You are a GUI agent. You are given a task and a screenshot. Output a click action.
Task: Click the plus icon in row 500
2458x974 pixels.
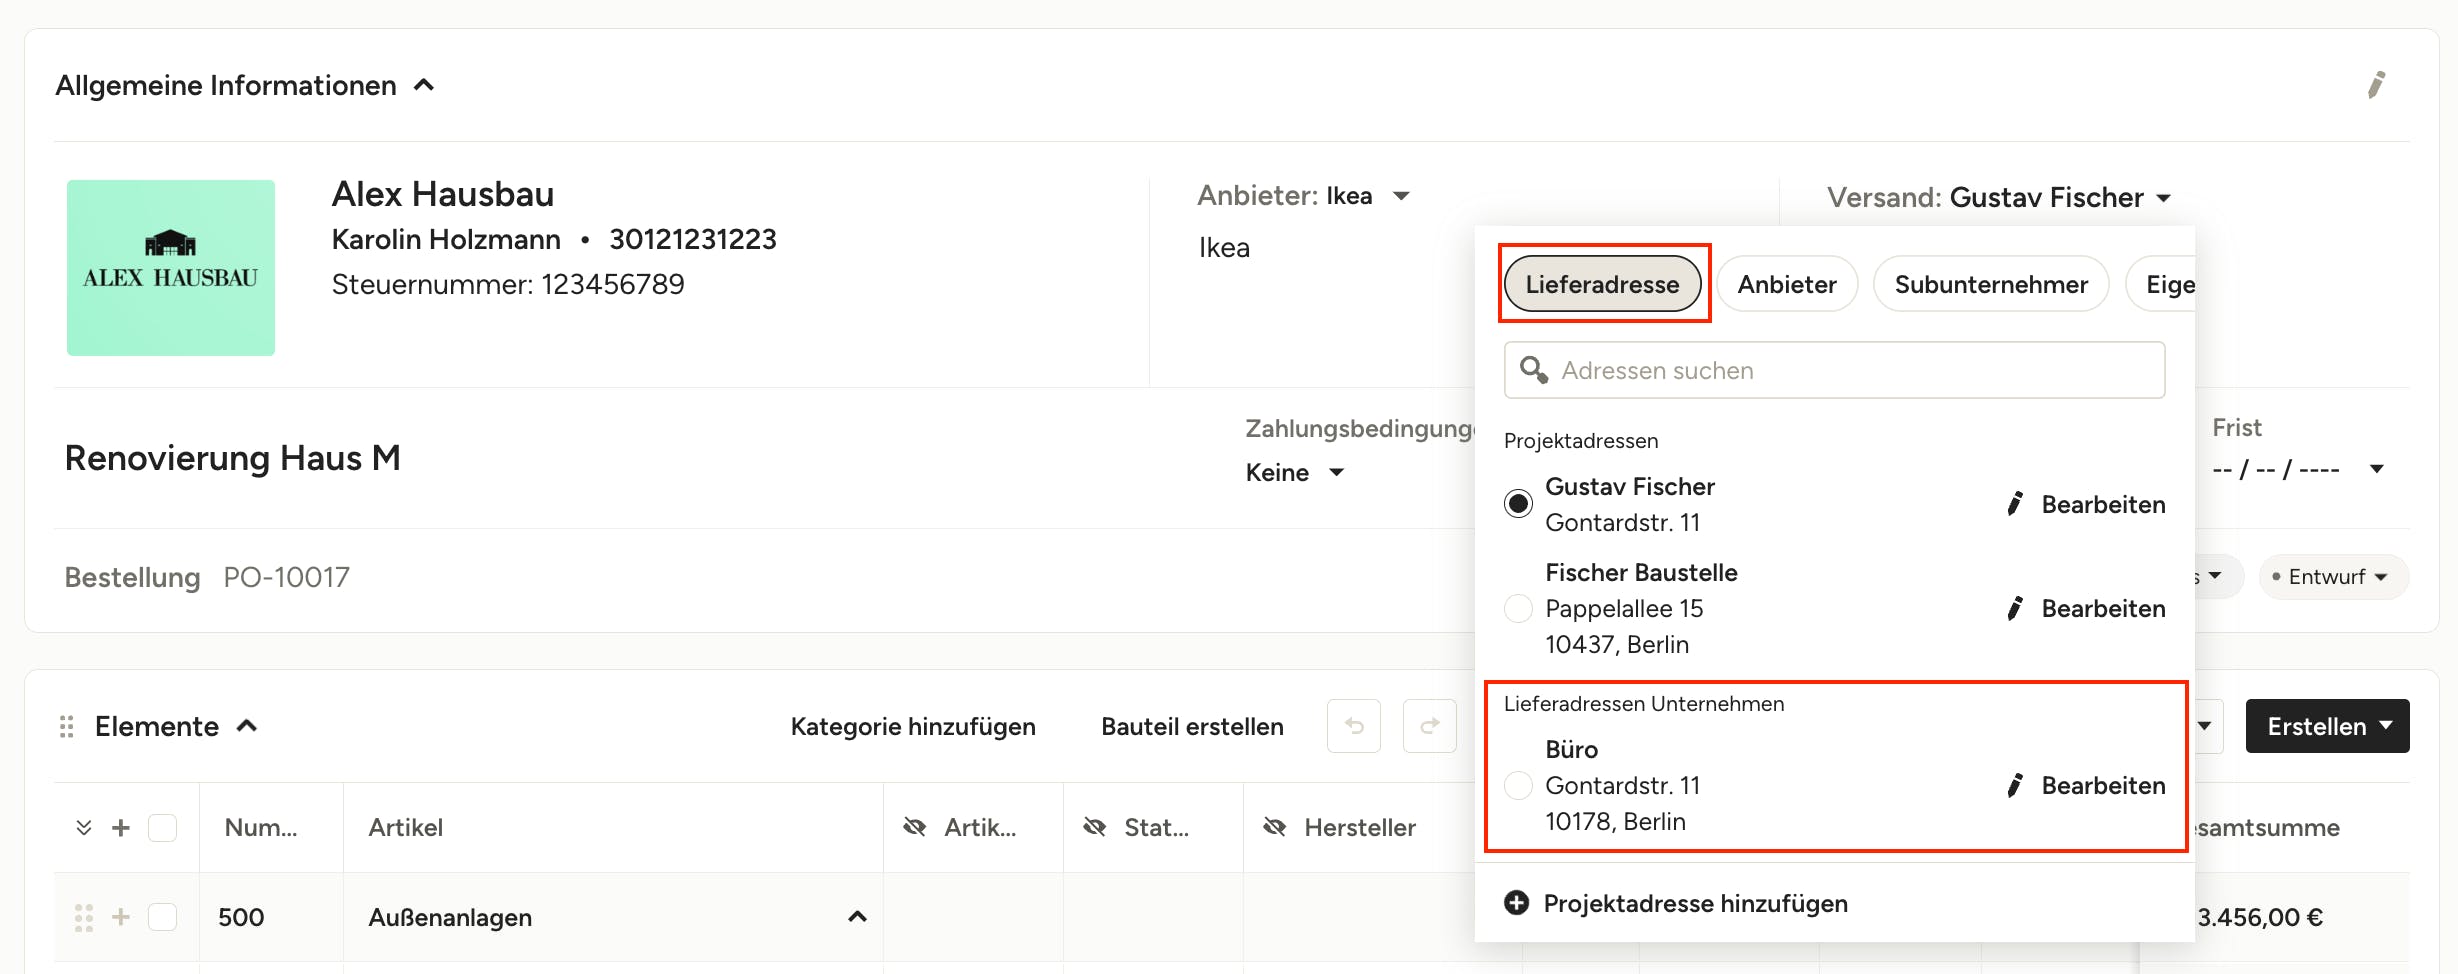pos(121,917)
